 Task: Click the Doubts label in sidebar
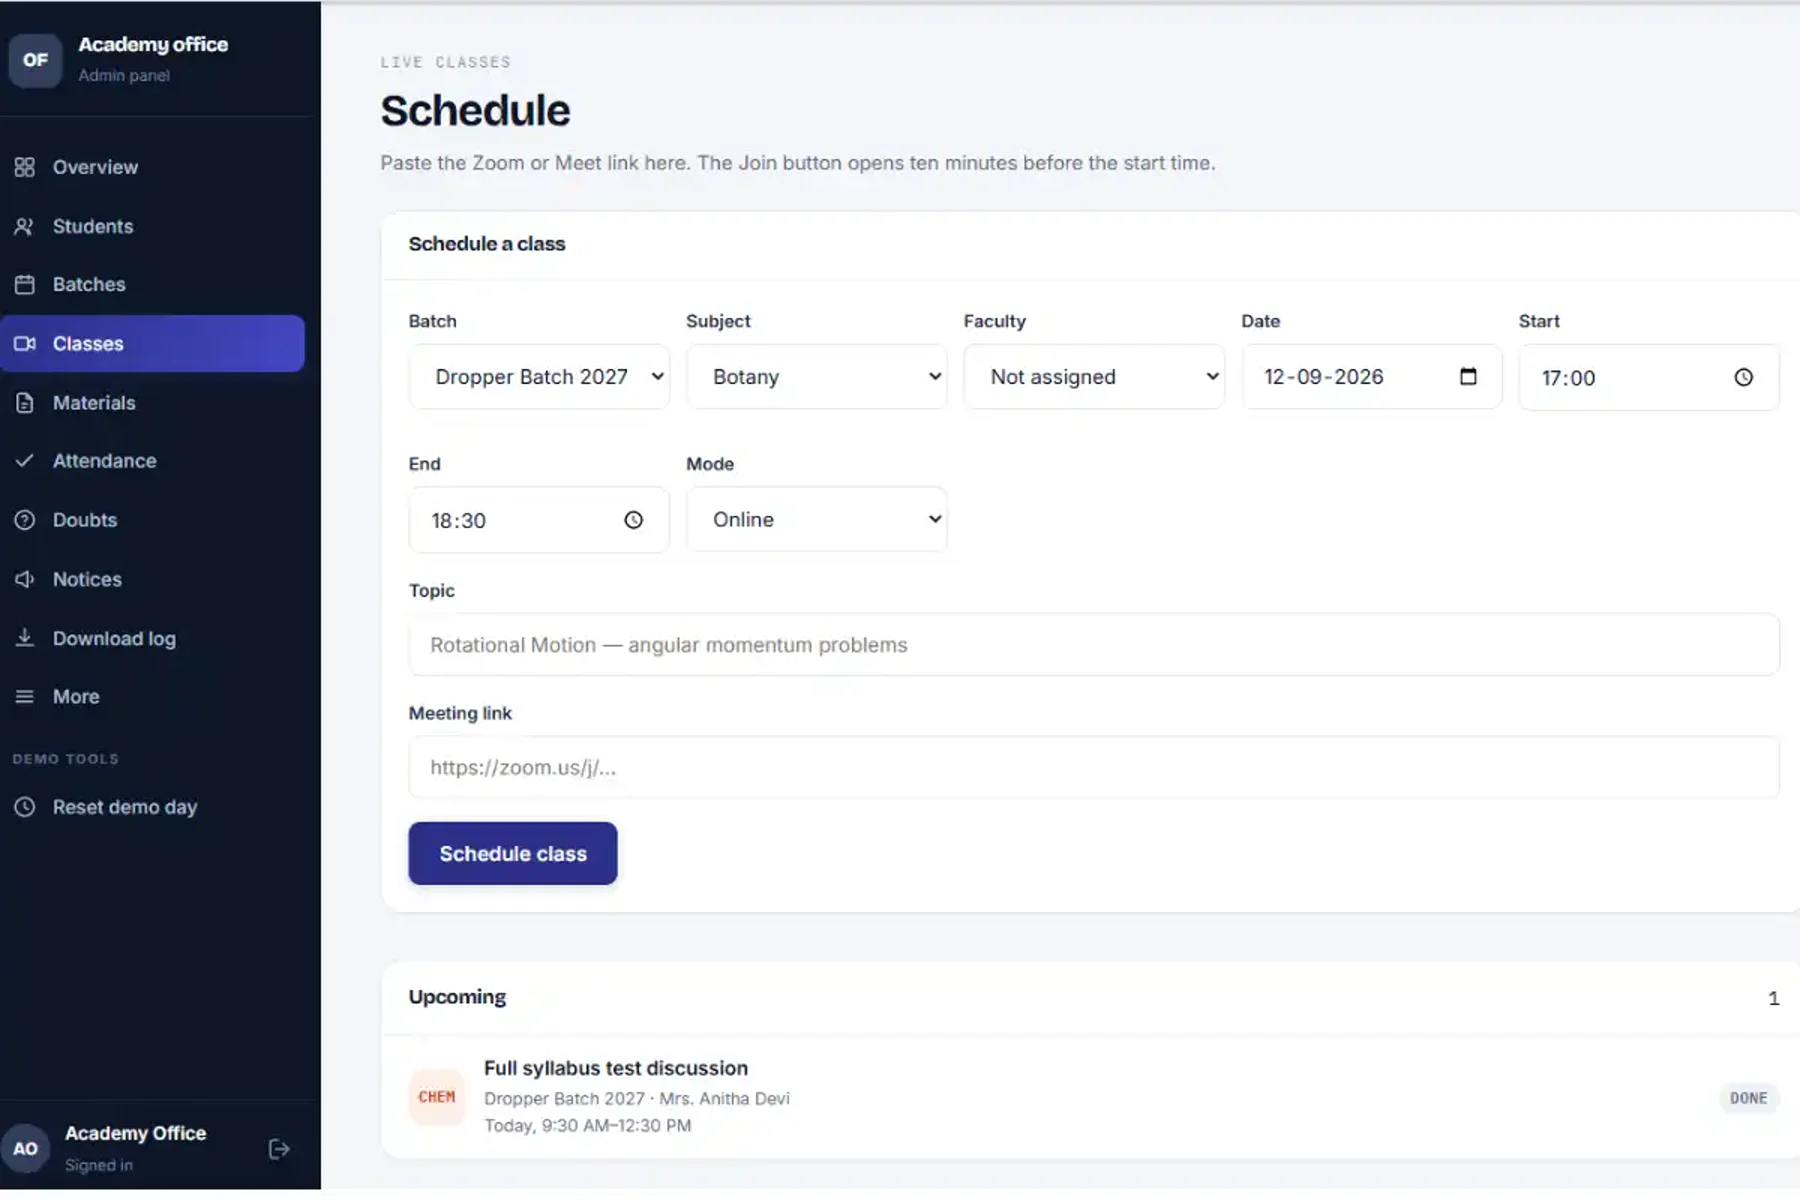(85, 520)
